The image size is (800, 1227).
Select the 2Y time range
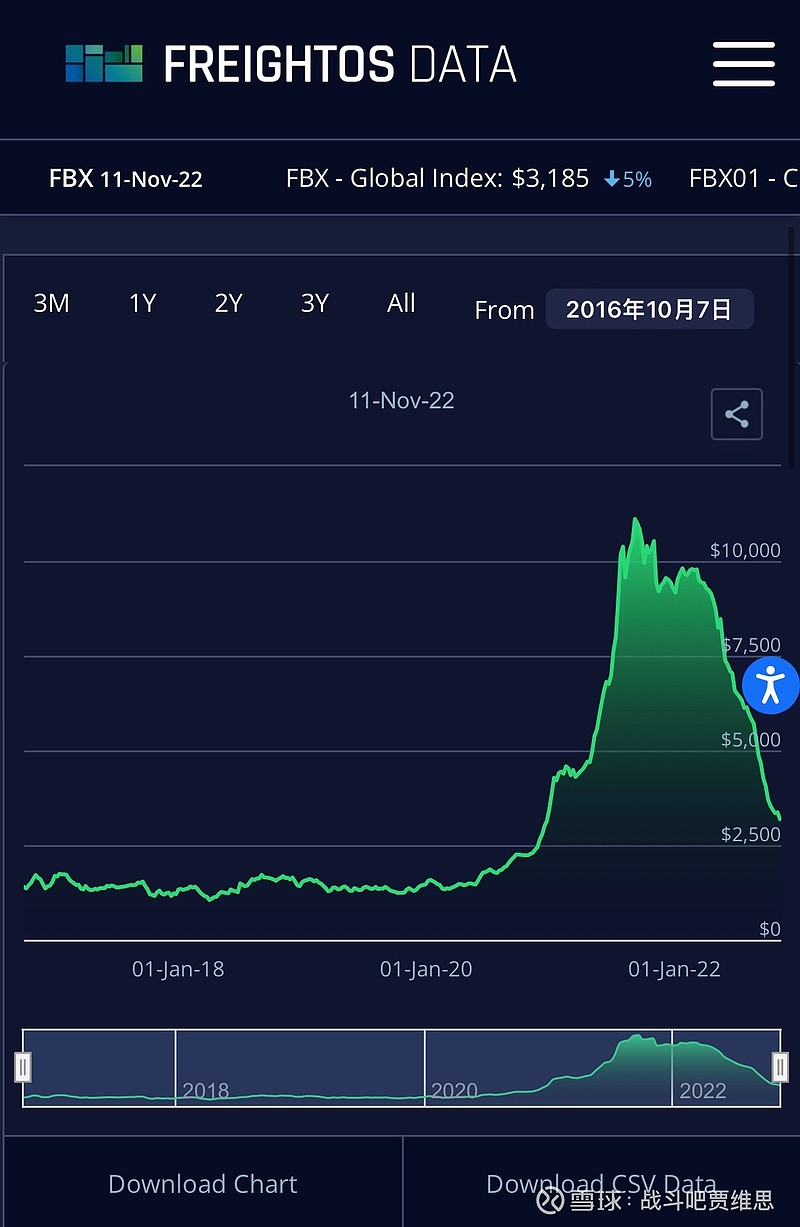coord(228,303)
